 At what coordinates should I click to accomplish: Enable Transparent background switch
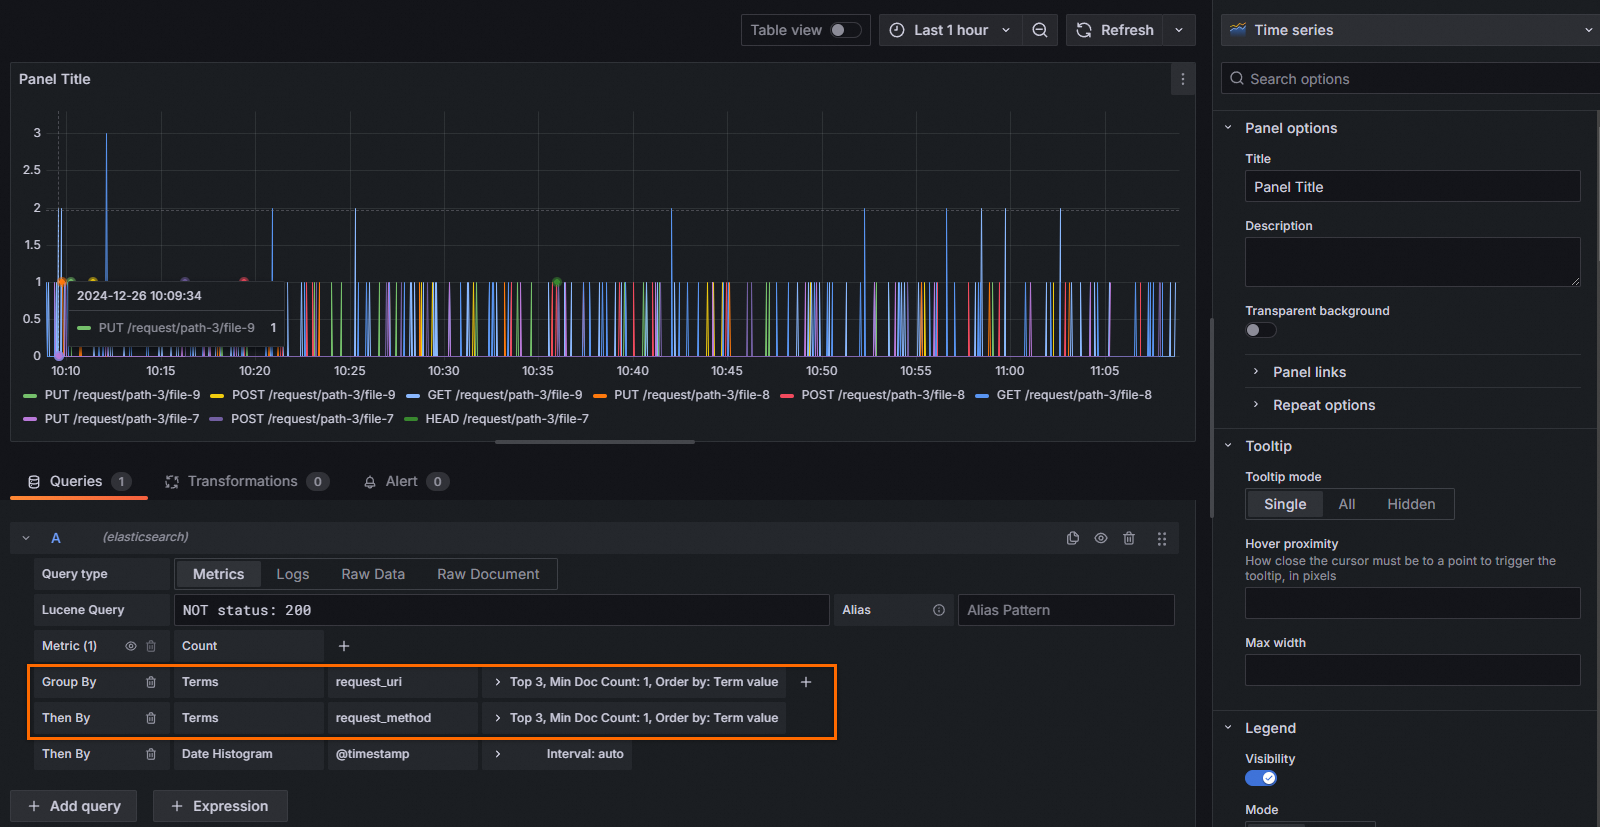(x=1260, y=330)
